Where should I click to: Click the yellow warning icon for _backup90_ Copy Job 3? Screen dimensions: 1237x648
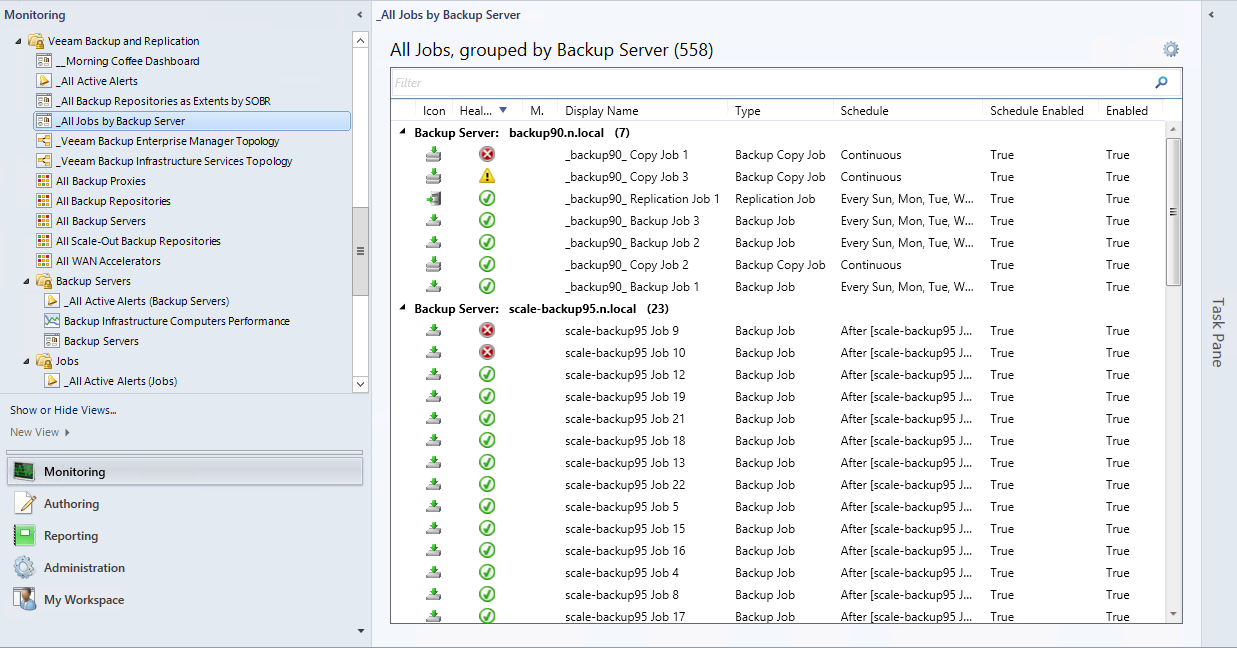tap(487, 177)
